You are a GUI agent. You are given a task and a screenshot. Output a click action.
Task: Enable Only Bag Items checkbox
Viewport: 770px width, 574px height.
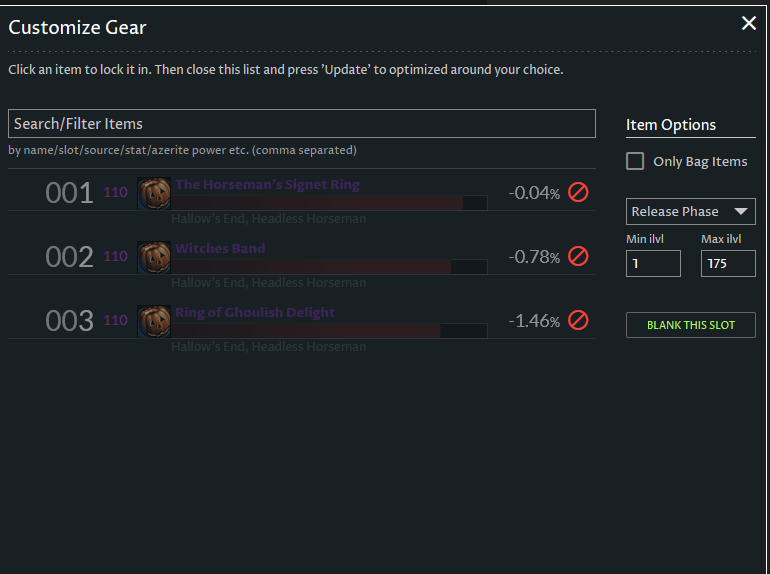tap(635, 161)
